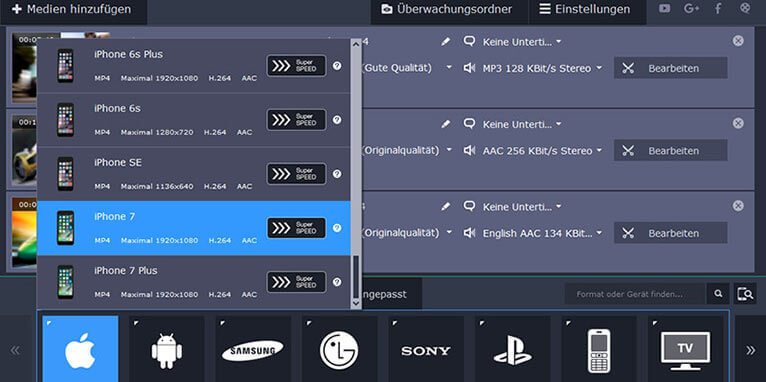Select iPhone 6s Plus preset

pyautogui.click(x=193, y=66)
